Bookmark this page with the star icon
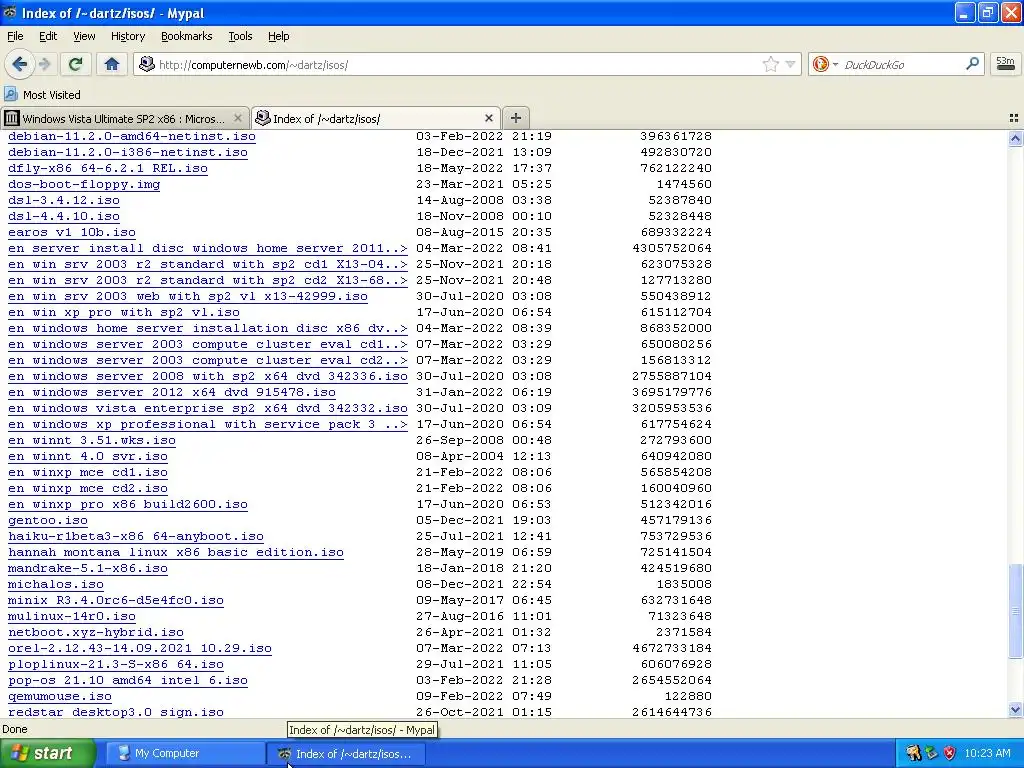This screenshot has width=1024, height=768. point(771,64)
